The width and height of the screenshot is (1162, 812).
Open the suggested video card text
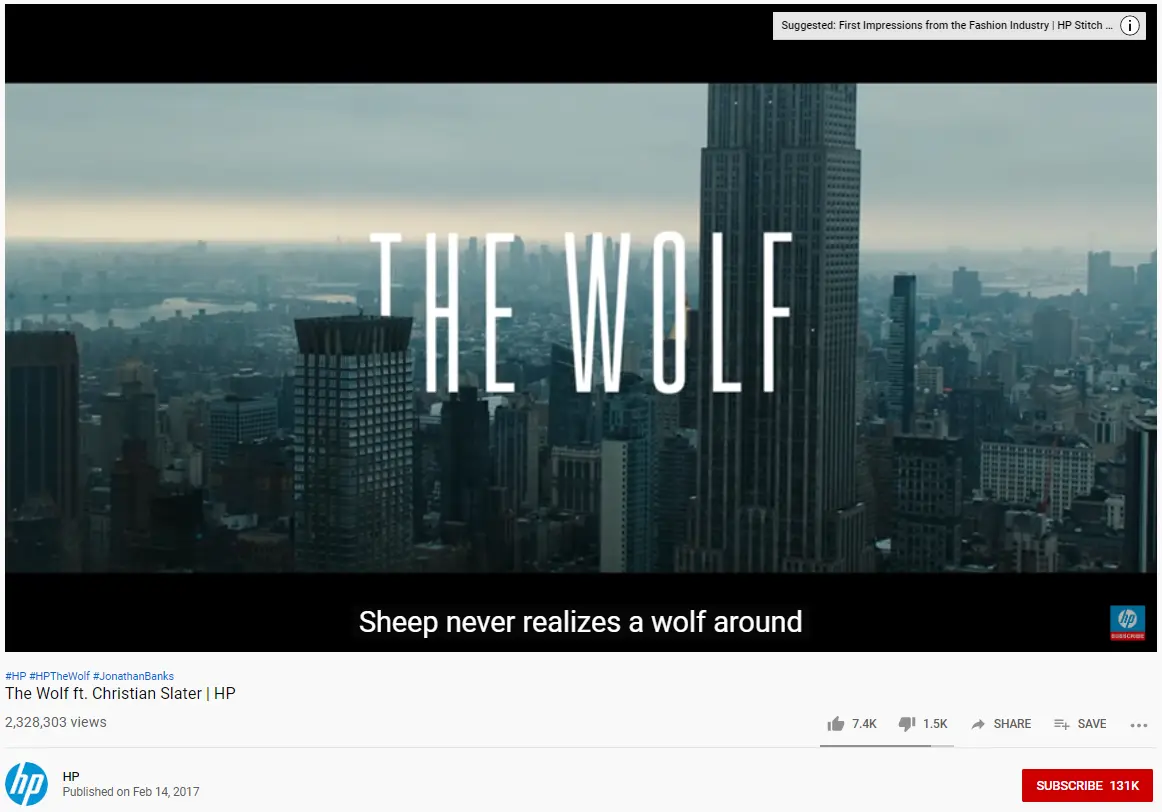[x=946, y=25]
